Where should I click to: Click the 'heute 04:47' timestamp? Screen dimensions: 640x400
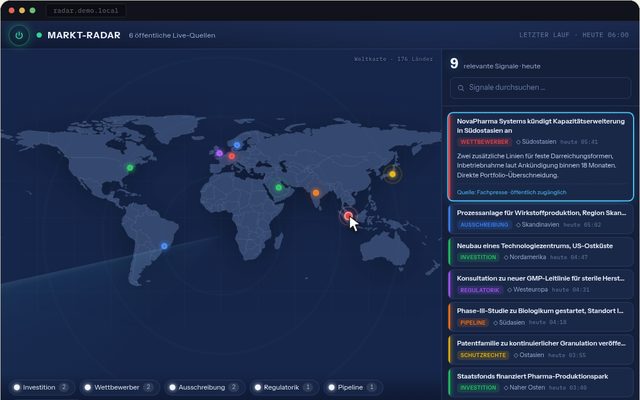point(569,258)
